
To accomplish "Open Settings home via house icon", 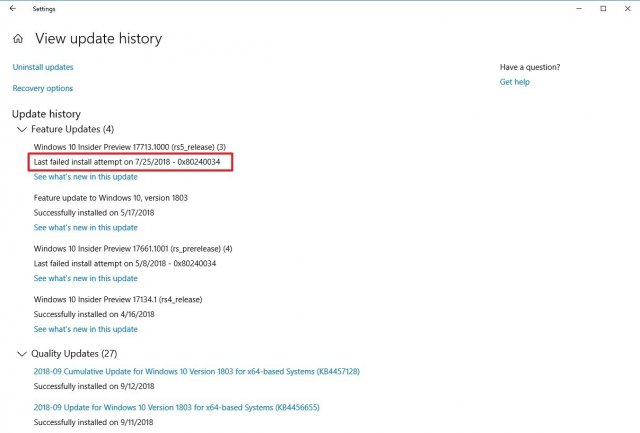I will [x=18, y=39].
